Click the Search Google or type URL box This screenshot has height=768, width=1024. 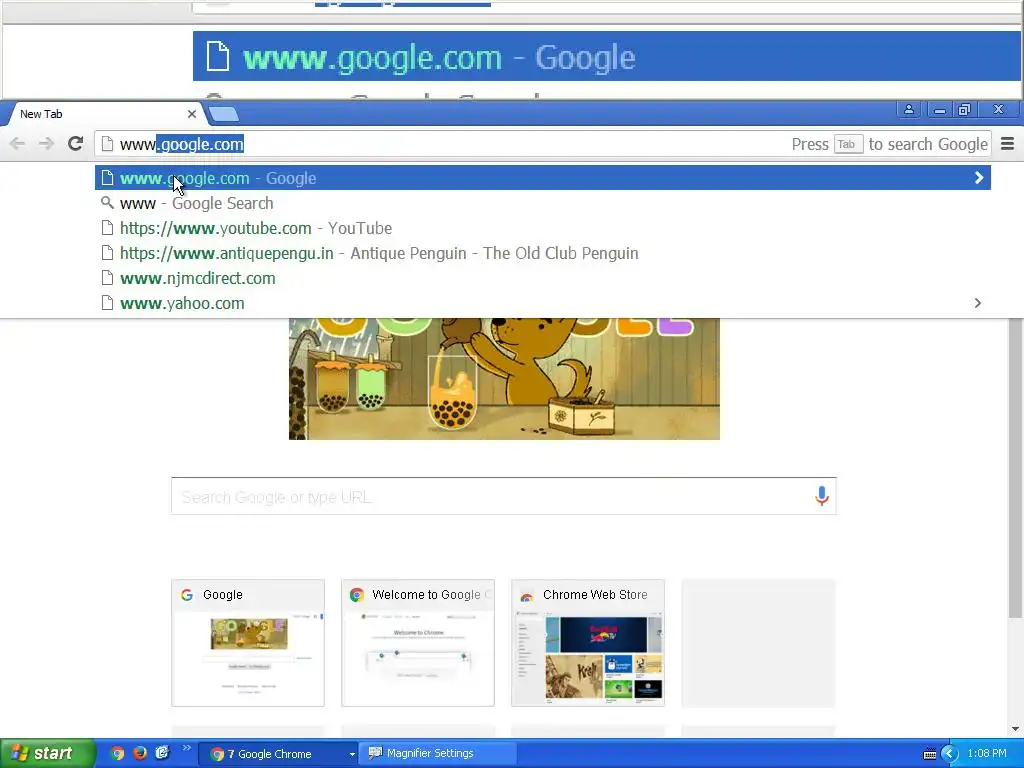504,496
